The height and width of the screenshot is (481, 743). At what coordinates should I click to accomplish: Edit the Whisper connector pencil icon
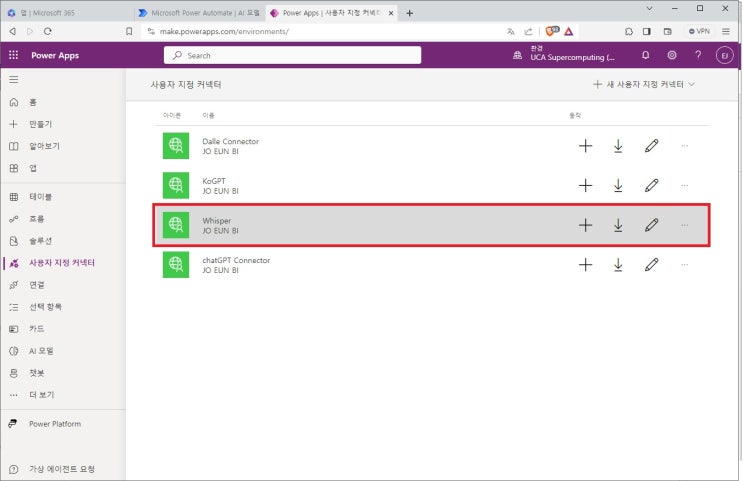(x=652, y=225)
